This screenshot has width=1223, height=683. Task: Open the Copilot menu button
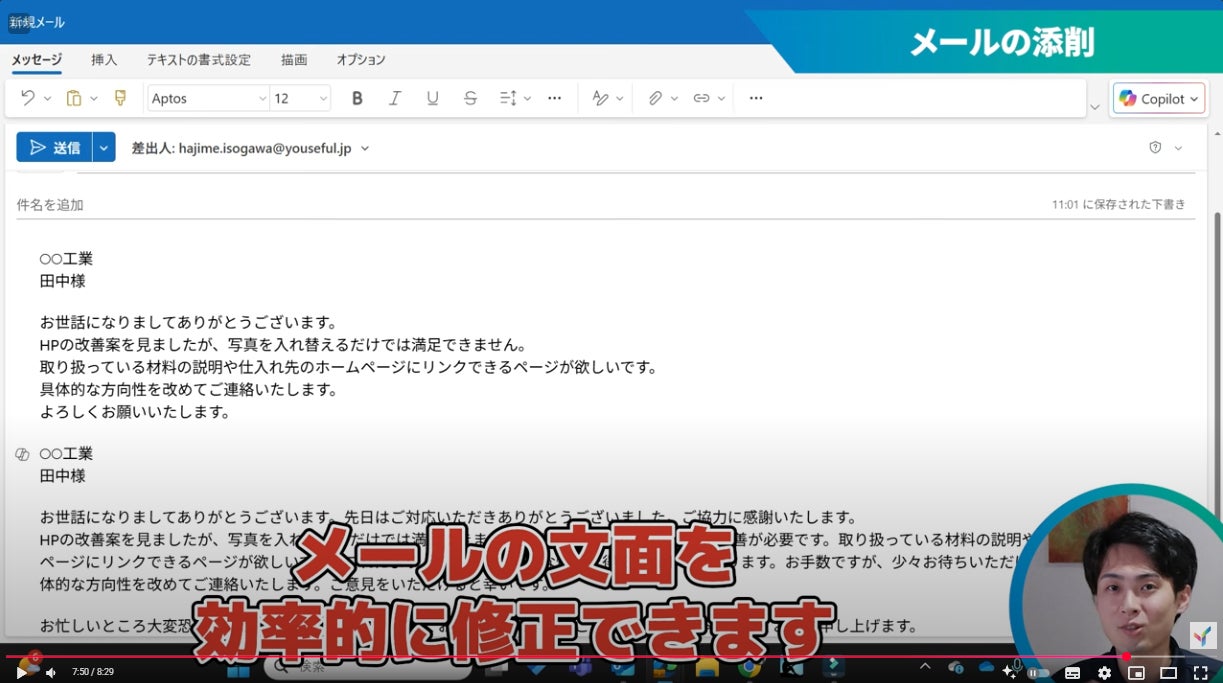click(x=1158, y=98)
